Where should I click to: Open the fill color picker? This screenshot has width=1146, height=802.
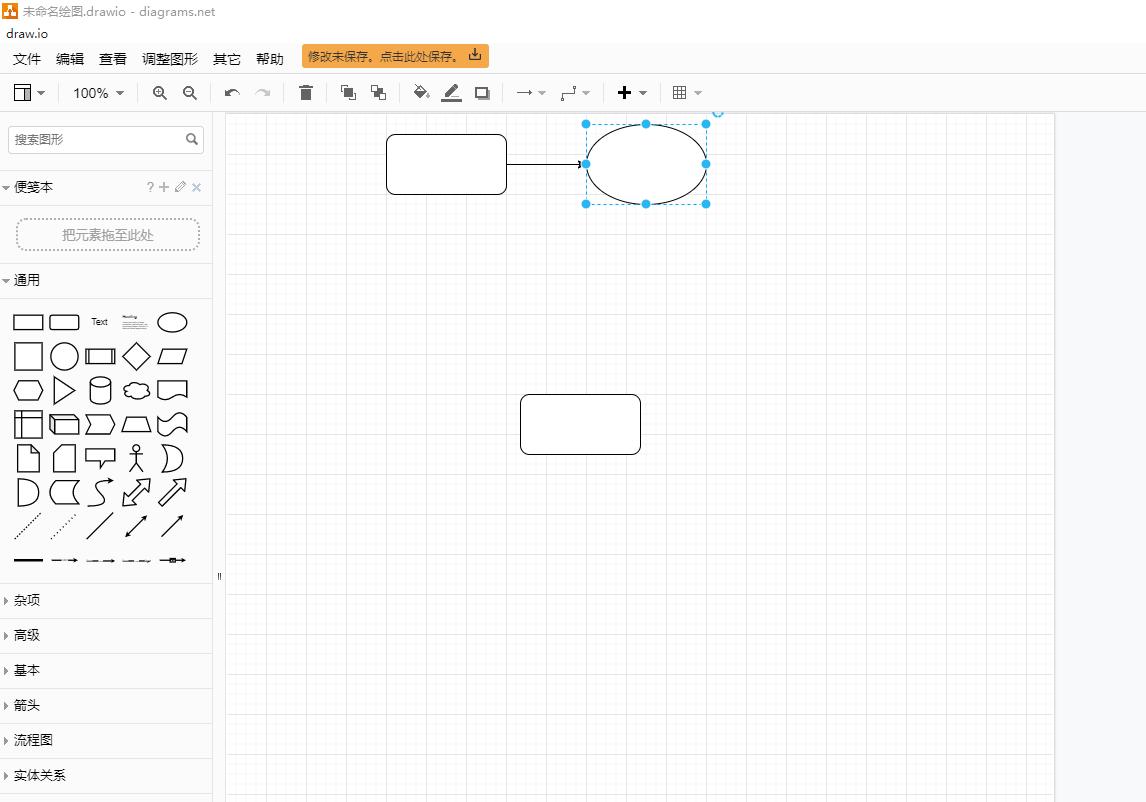[x=421, y=93]
